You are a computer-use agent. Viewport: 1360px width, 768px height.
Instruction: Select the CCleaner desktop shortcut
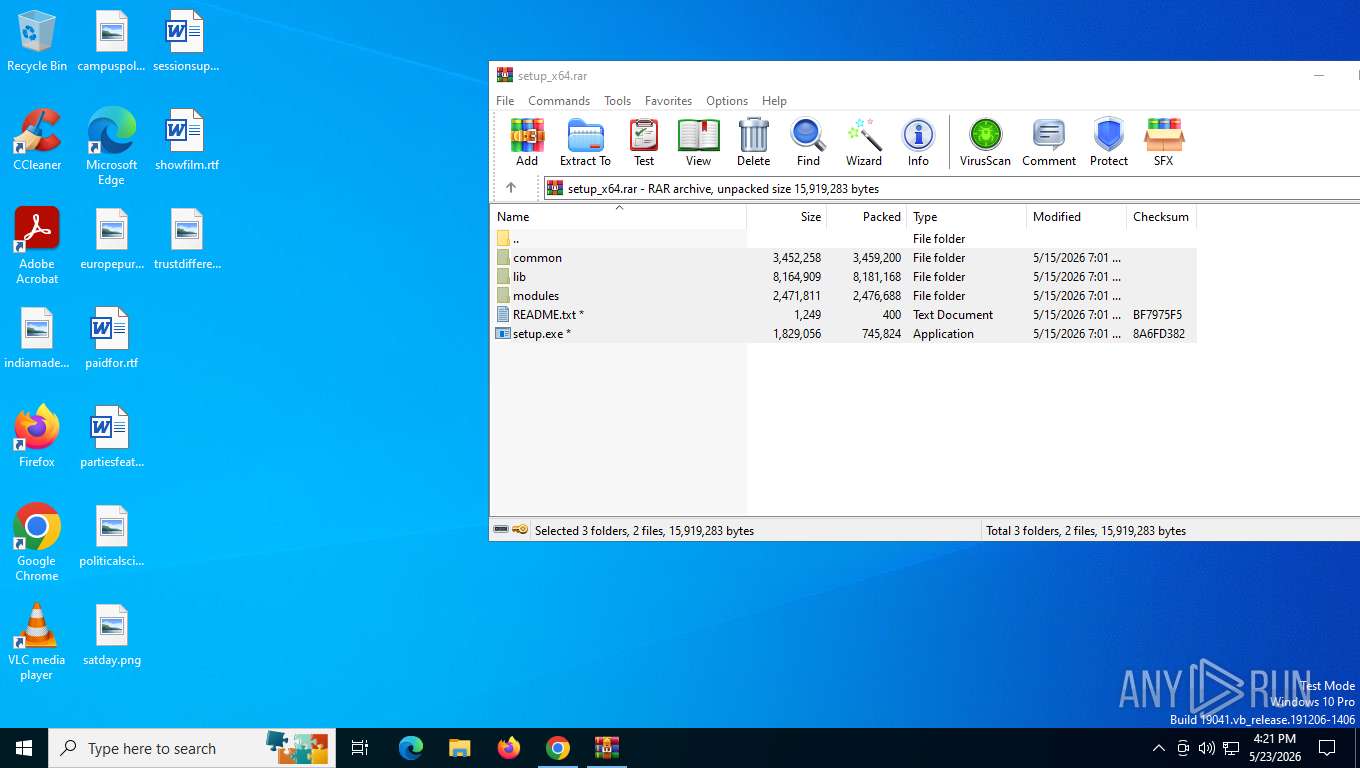pyautogui.click(x=37, y=140)
